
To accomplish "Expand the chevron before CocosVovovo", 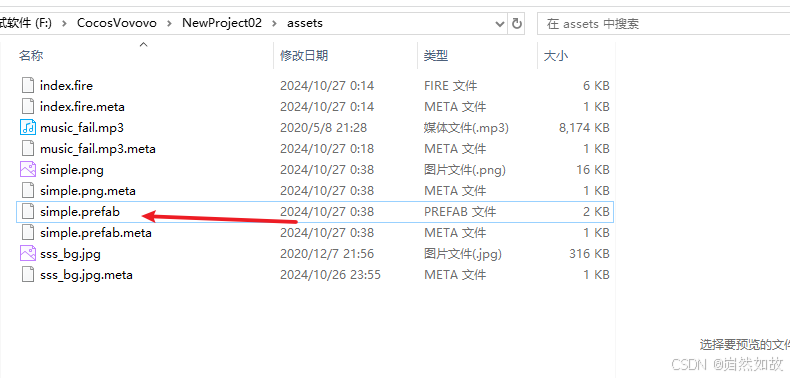I will [64, 23].
